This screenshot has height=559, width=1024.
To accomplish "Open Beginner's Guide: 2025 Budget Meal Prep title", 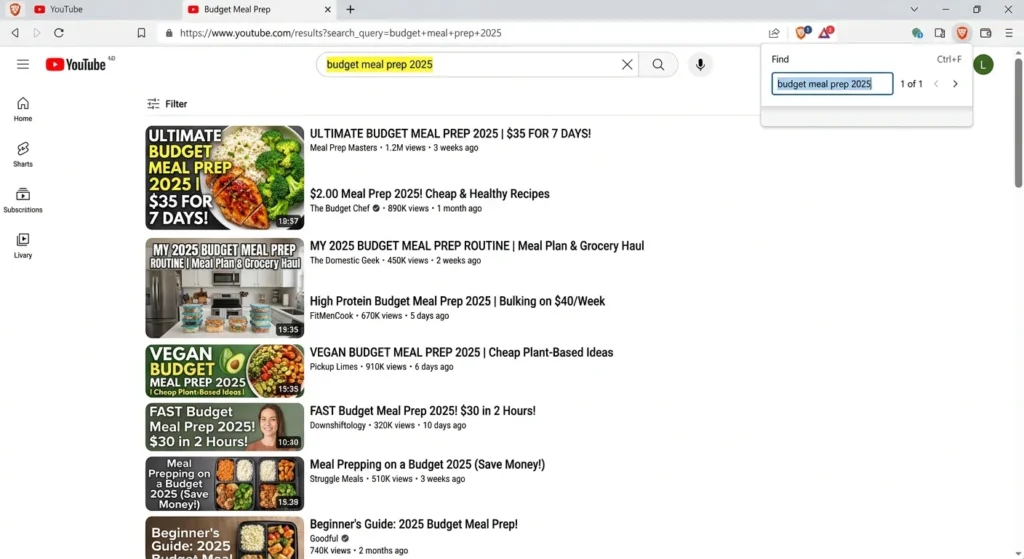I will [413, 524].
